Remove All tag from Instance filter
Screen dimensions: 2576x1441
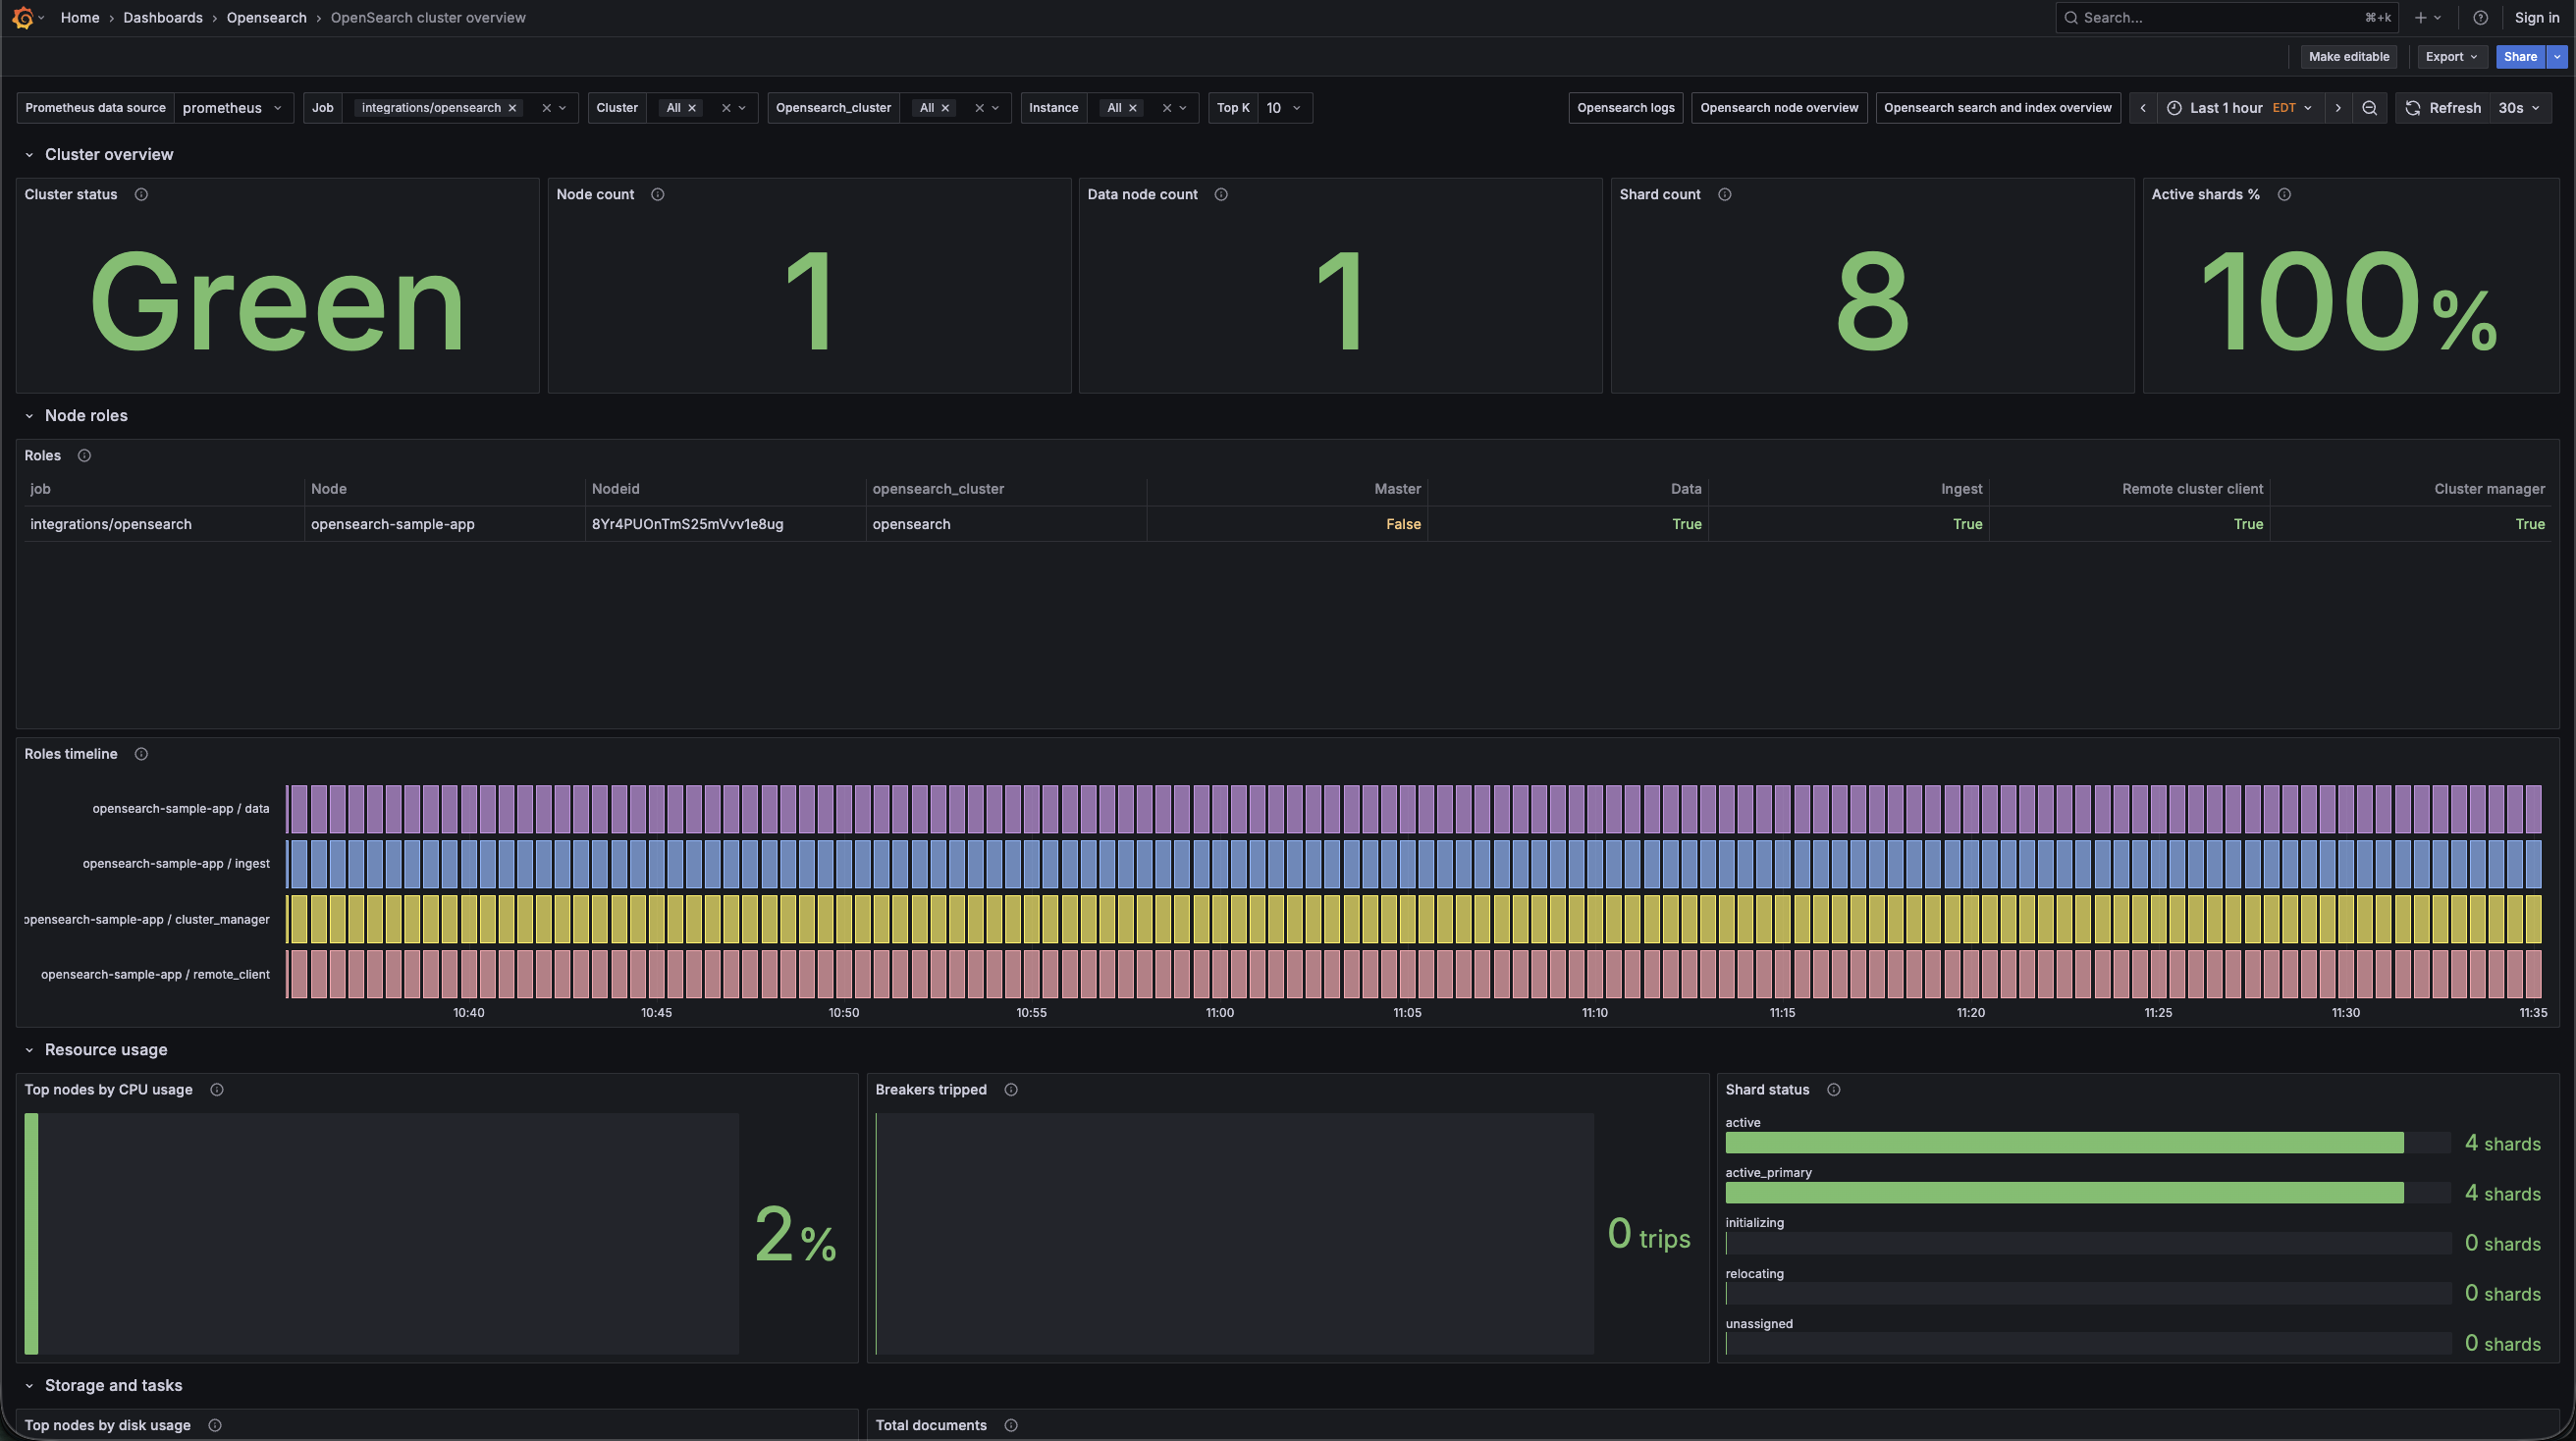(1132, 108)
